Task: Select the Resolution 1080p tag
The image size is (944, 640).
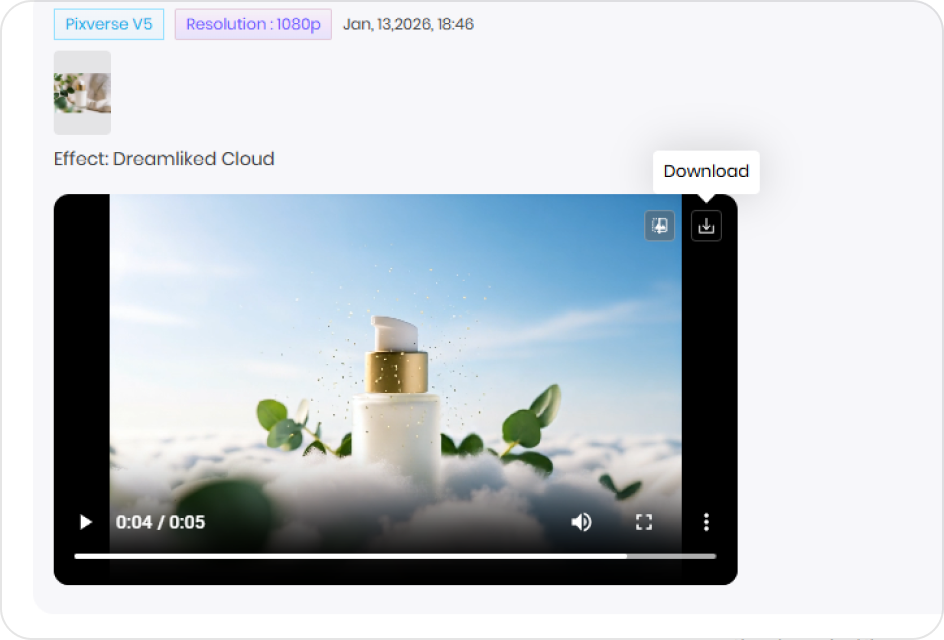Action: click(x=252, y=23)
